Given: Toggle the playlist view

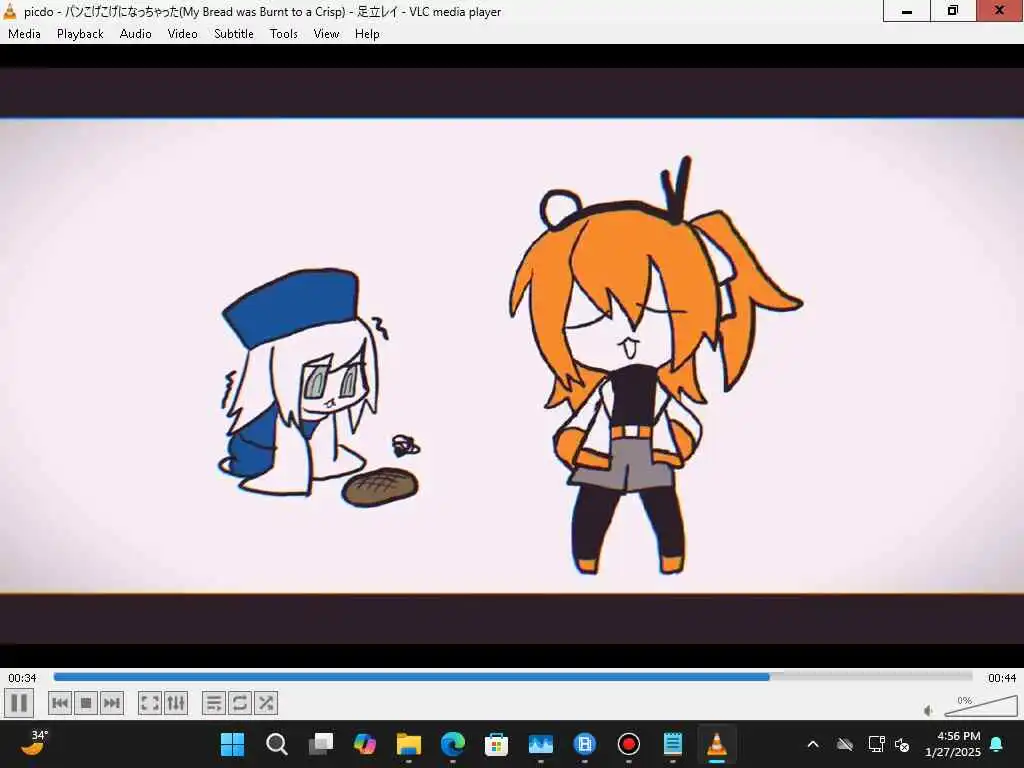Looking at the screenshot, I should tap(214, 703).
